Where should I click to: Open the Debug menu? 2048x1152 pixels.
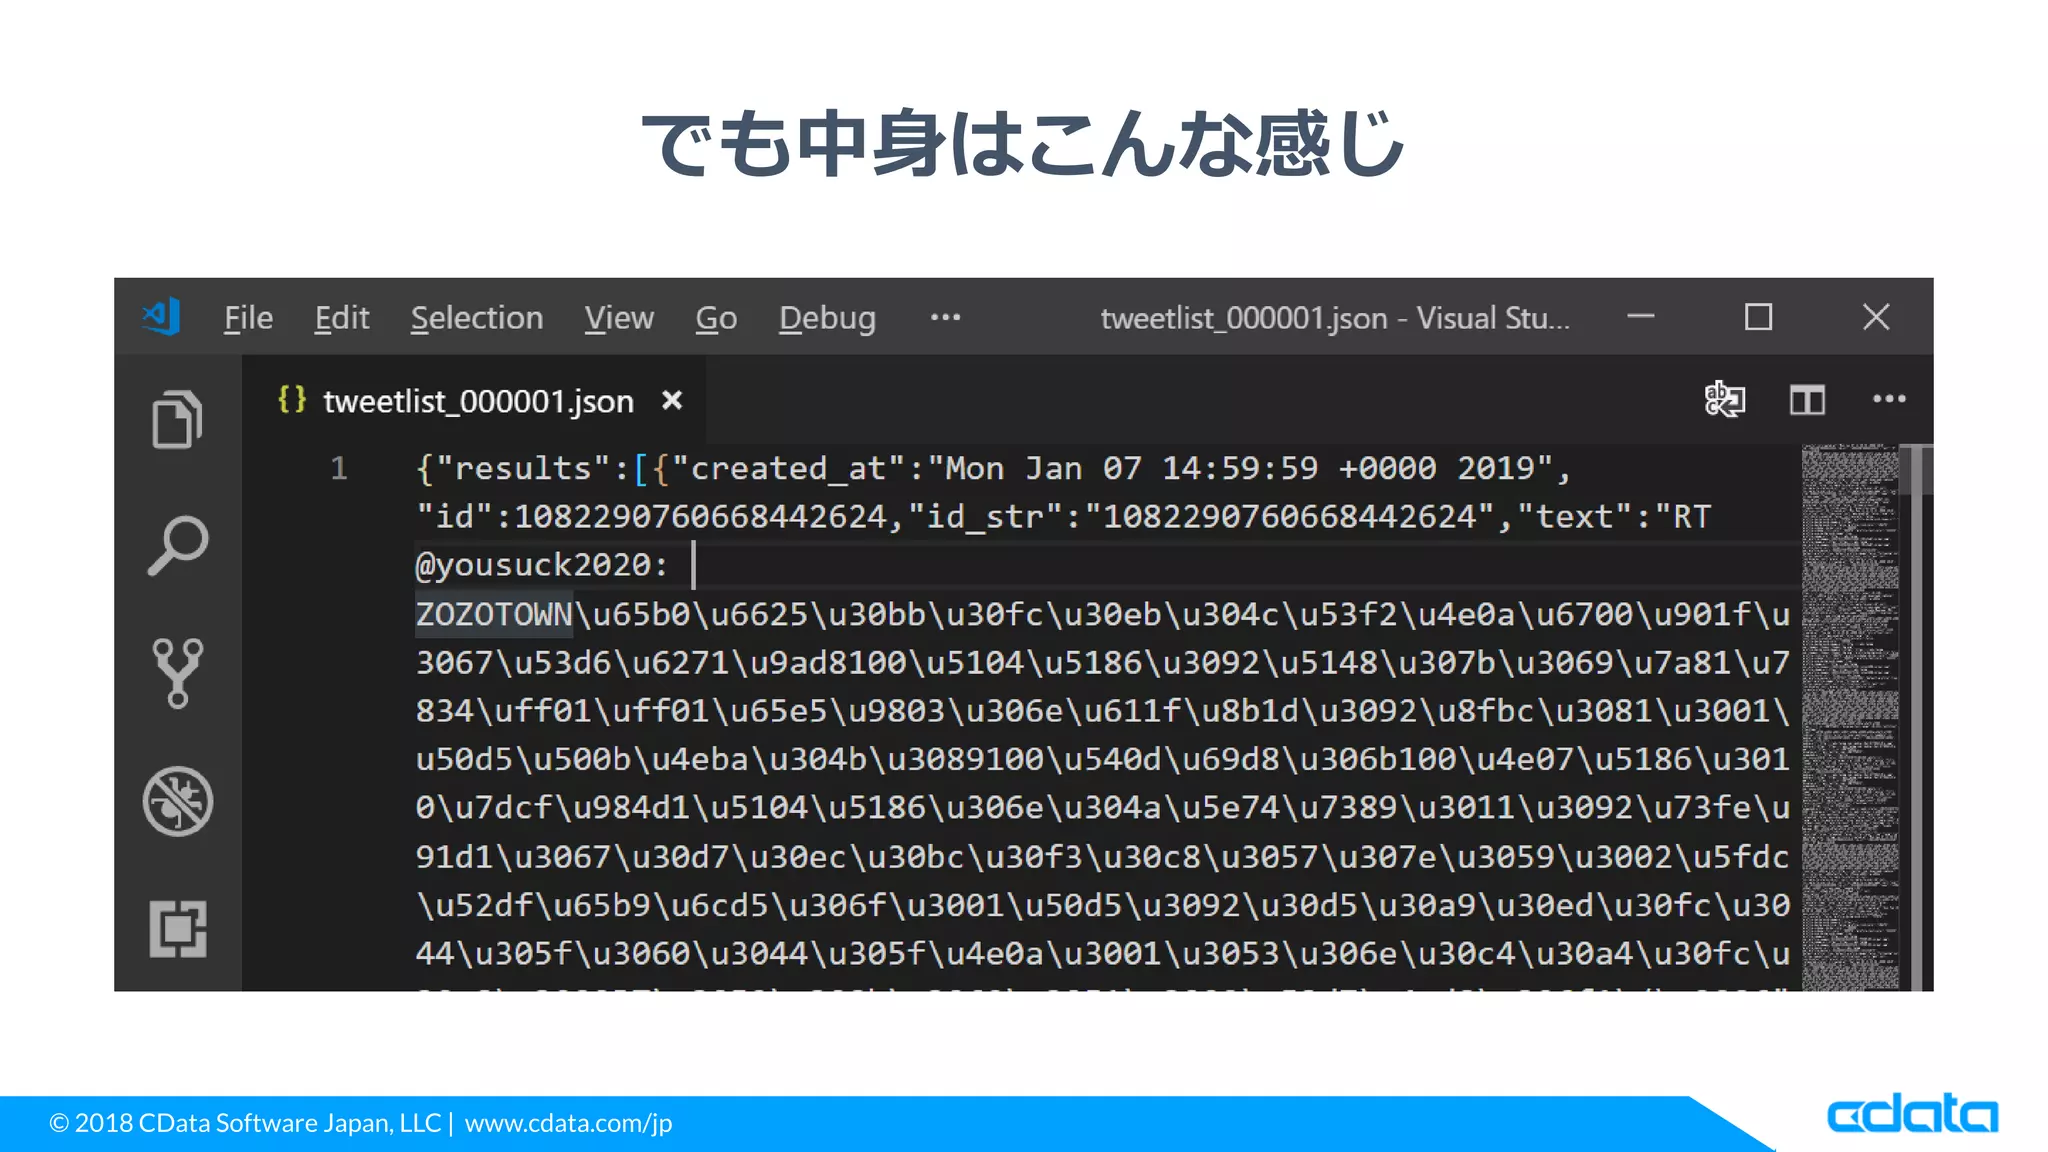click(827, 318)
